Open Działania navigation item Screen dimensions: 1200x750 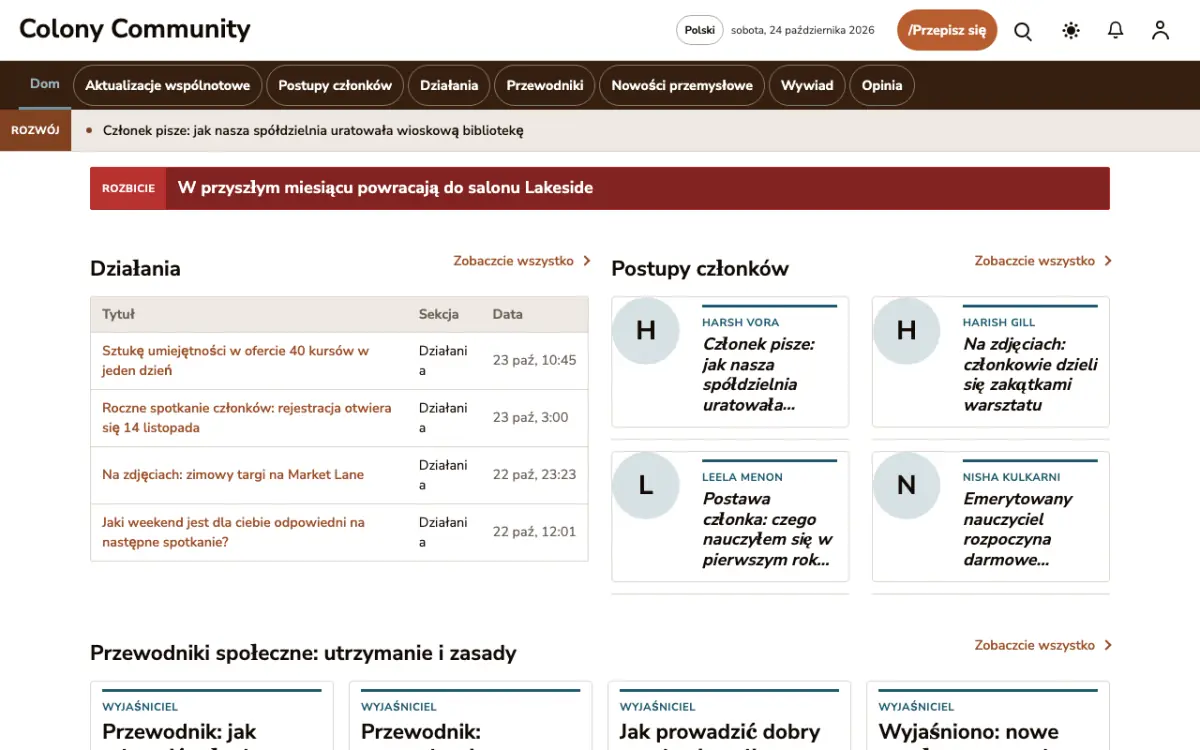(449, 85)
